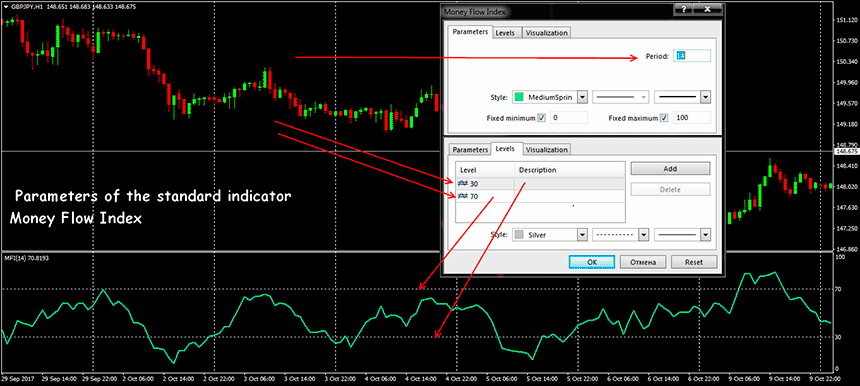Confirm the dialog with OK
The height and width of the screenshot is (386, 860).
point(592,262)
